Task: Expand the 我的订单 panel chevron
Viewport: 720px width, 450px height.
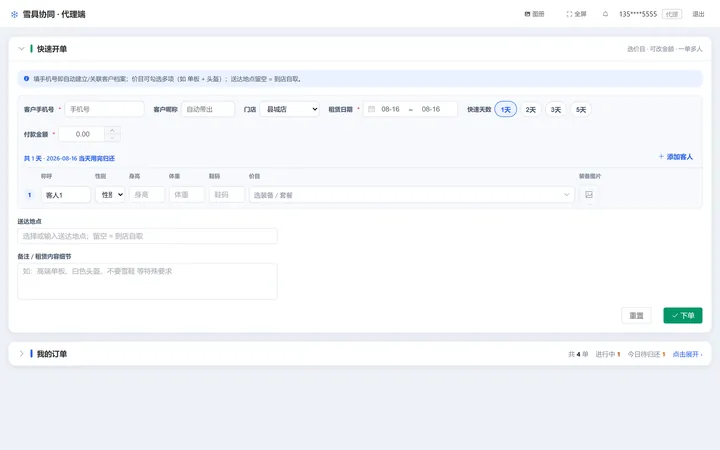Action: point(21,354)
